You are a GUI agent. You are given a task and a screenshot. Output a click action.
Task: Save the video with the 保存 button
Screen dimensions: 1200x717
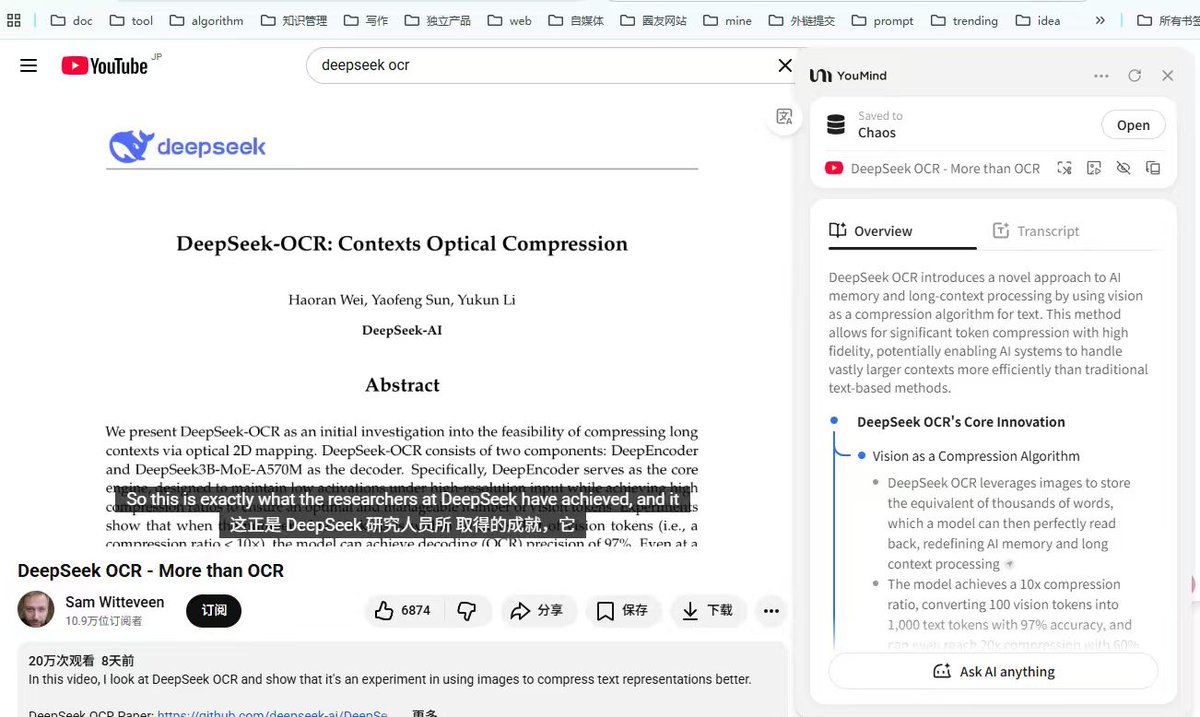click(623, 610)
